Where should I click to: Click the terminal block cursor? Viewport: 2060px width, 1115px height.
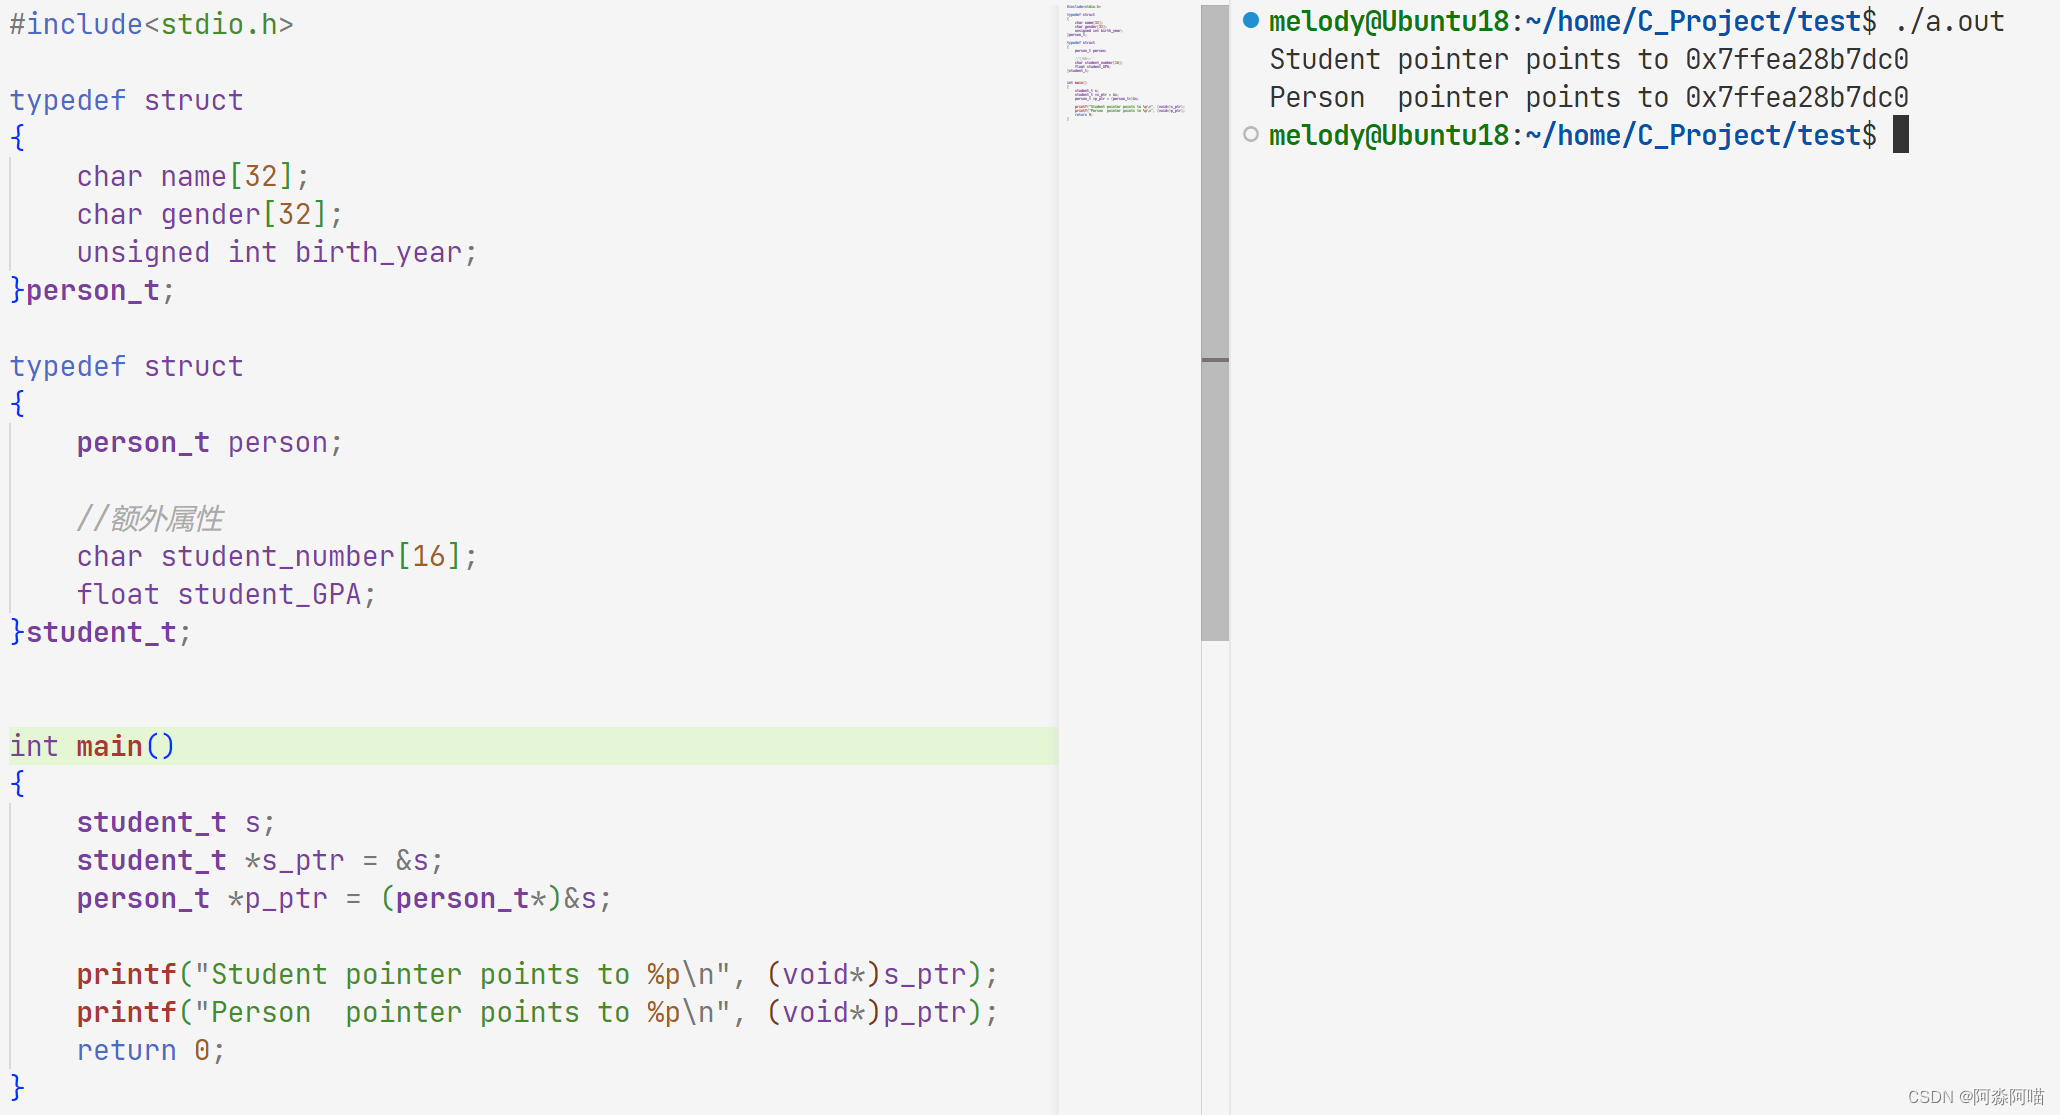(1900, 134)
